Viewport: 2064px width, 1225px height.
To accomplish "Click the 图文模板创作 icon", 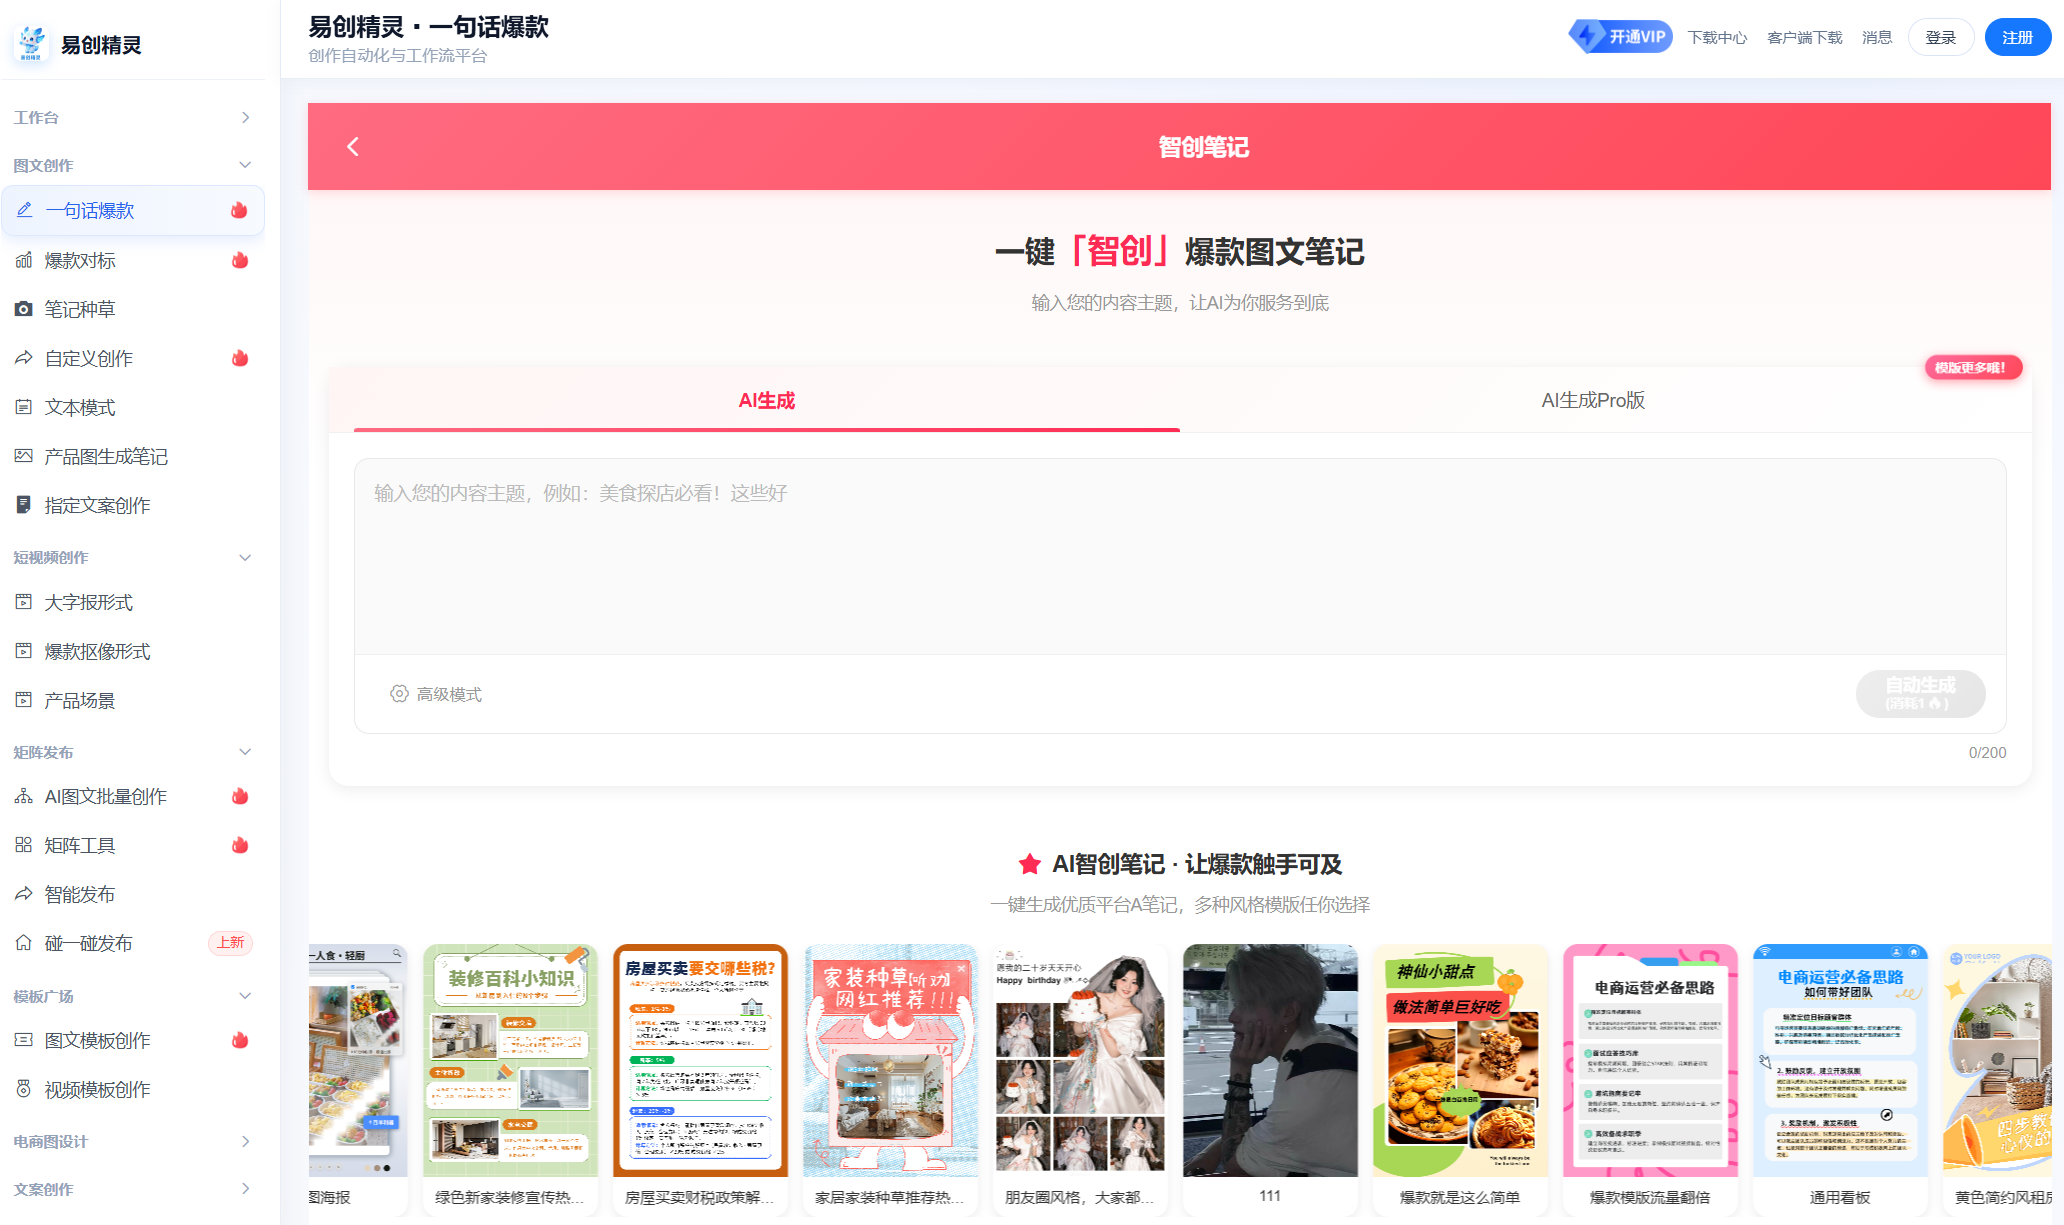I will (24, 1040).
